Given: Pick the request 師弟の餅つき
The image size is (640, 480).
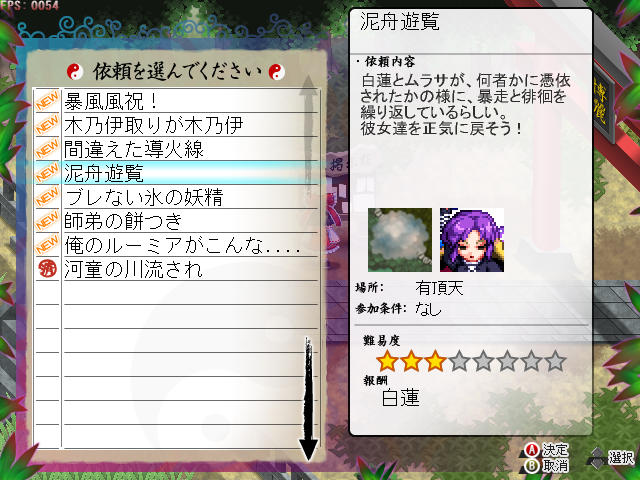Looking at the screenshot, I should tap(190, 221).
